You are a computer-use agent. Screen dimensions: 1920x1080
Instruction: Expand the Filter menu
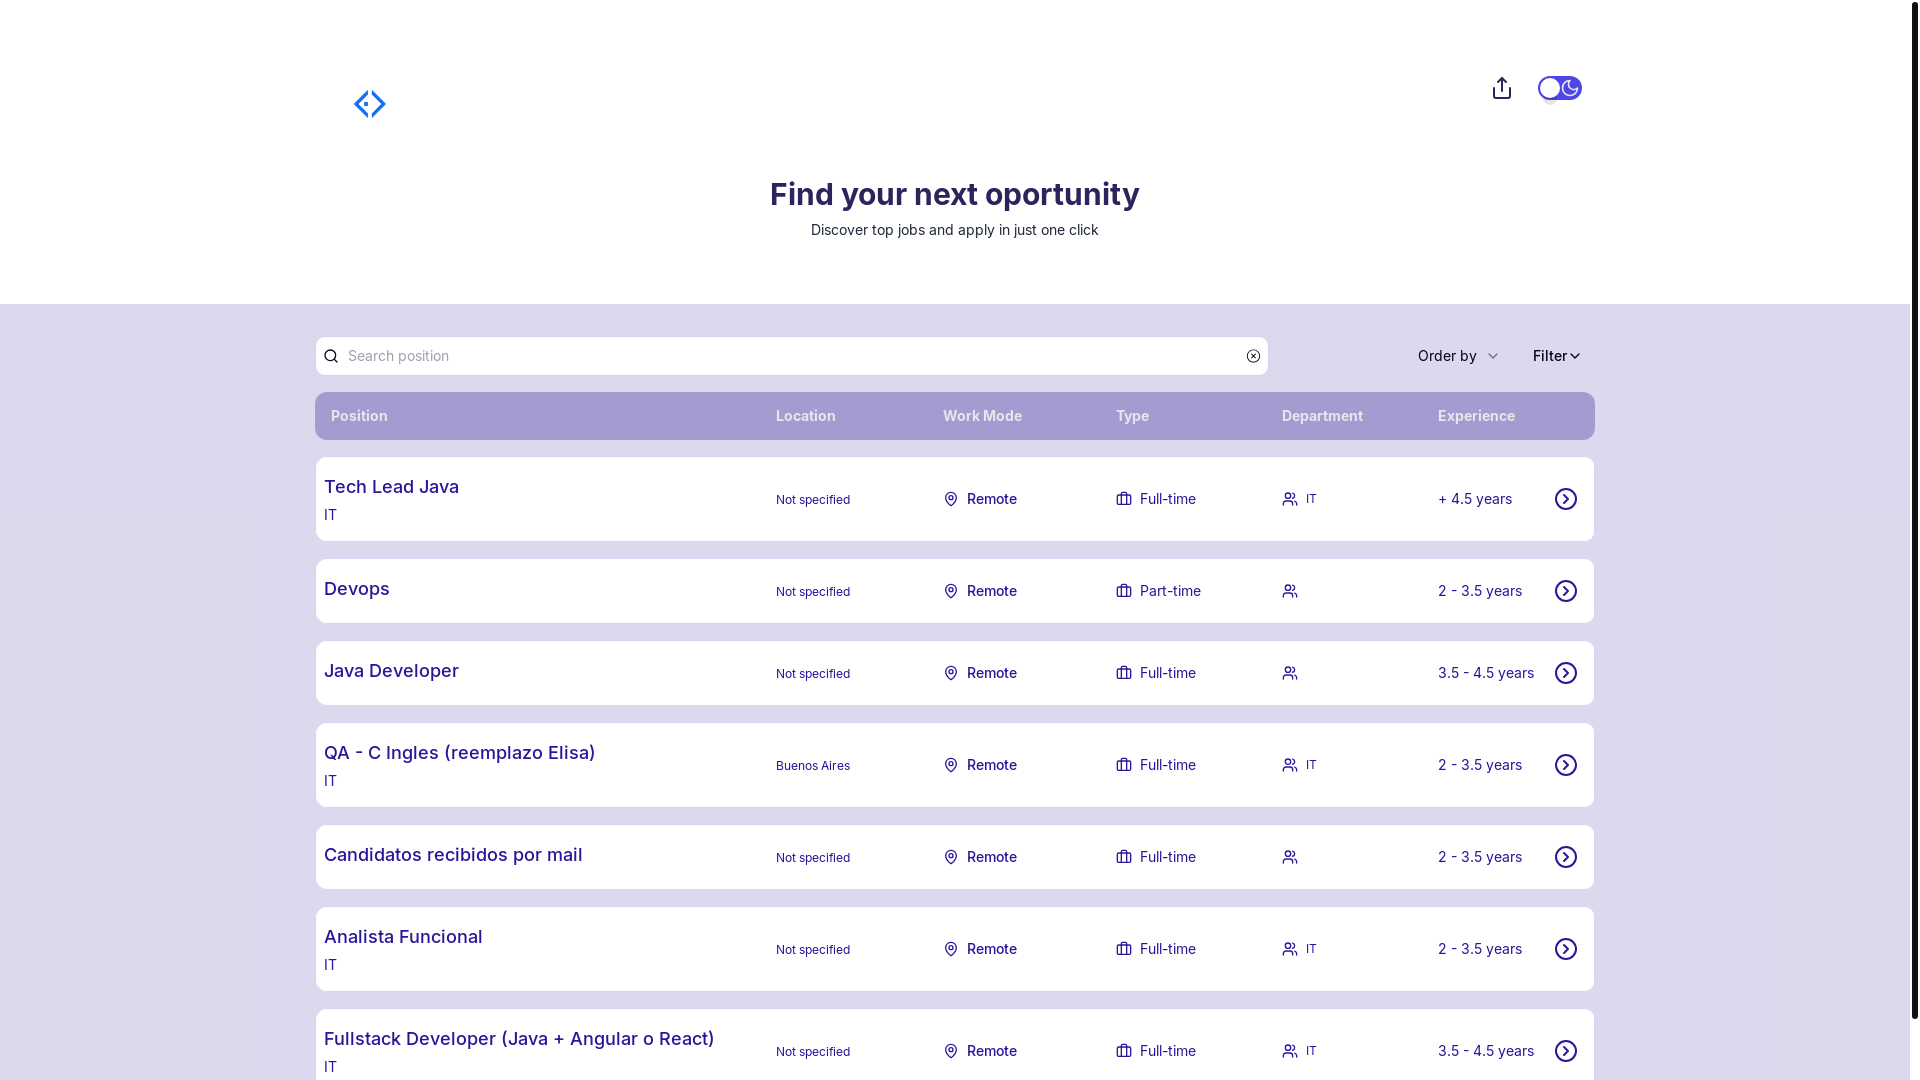click(1556, 356)
